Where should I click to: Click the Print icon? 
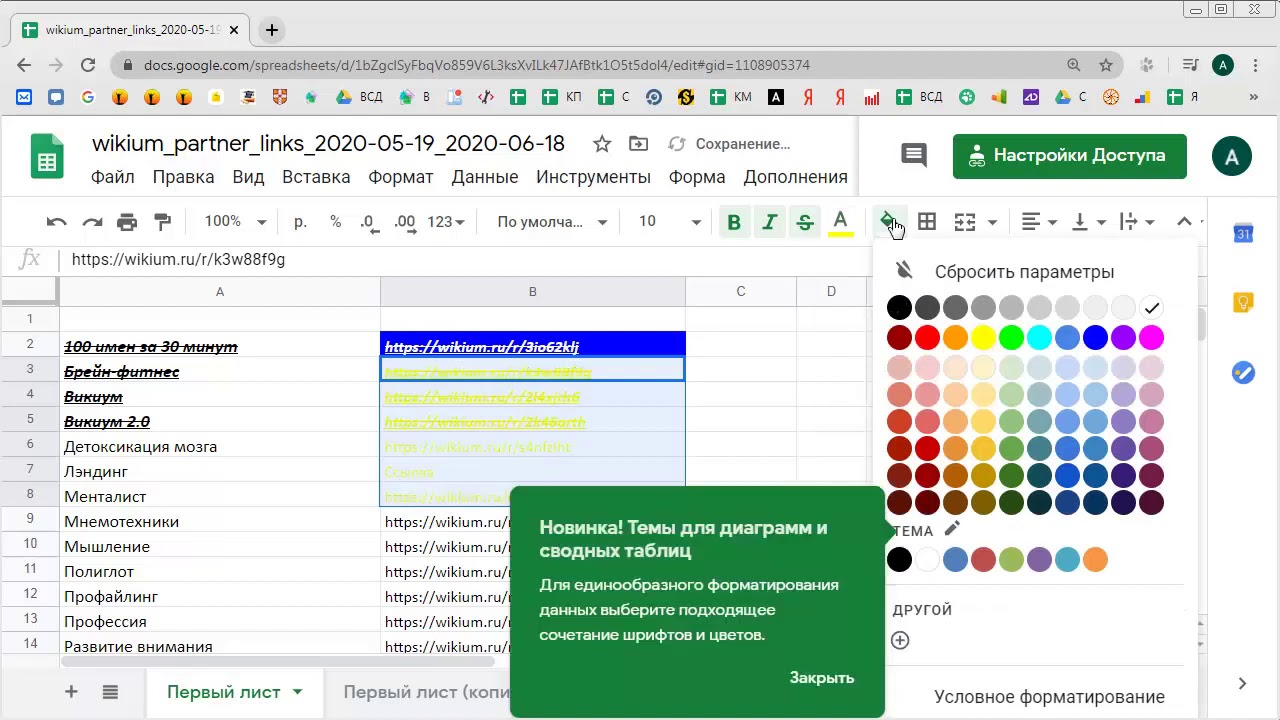(127, 222)
